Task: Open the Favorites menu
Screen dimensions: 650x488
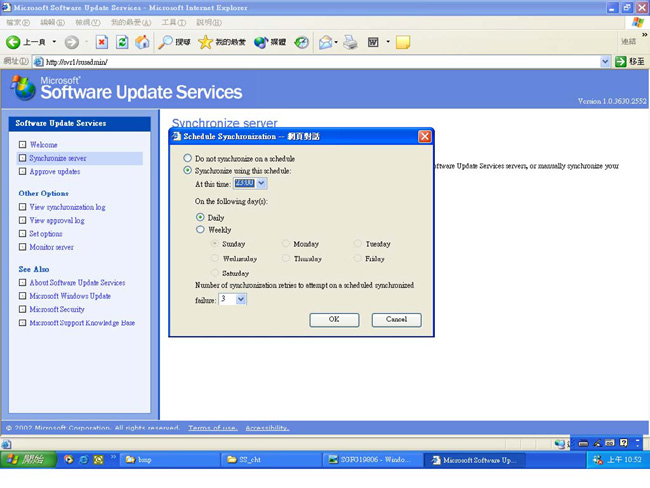Action: point(131,22)
